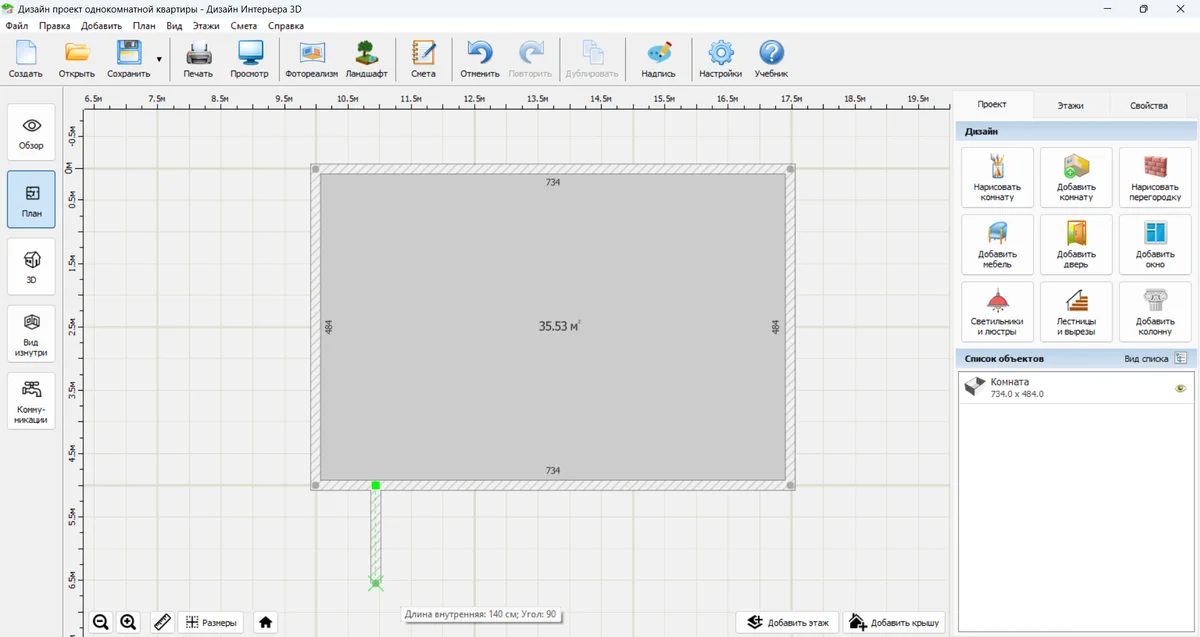This screenshot has height=637, width=1200.
Task: Switch to Вид изнутри interior view
Action: coord(32,334)
